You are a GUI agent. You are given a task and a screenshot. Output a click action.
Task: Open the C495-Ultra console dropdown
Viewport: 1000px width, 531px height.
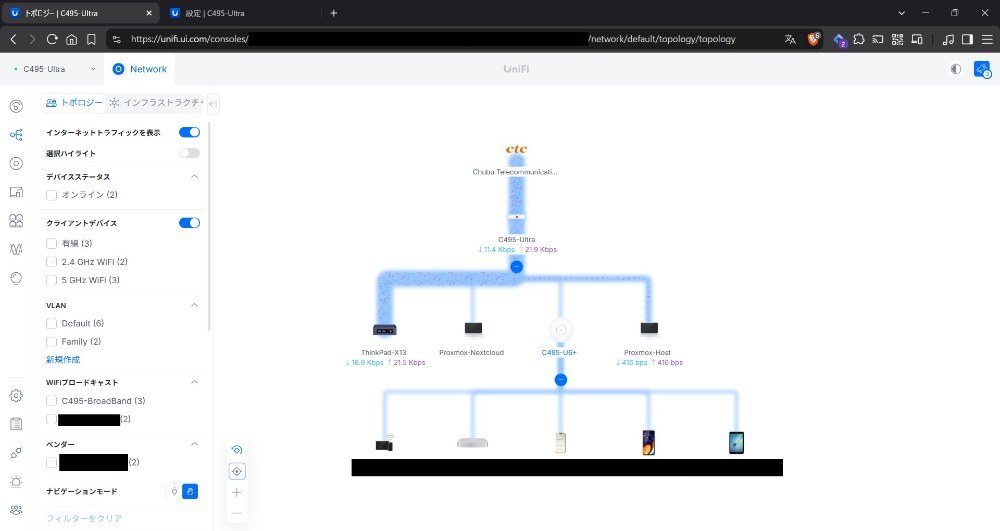[x=54, y=69]
